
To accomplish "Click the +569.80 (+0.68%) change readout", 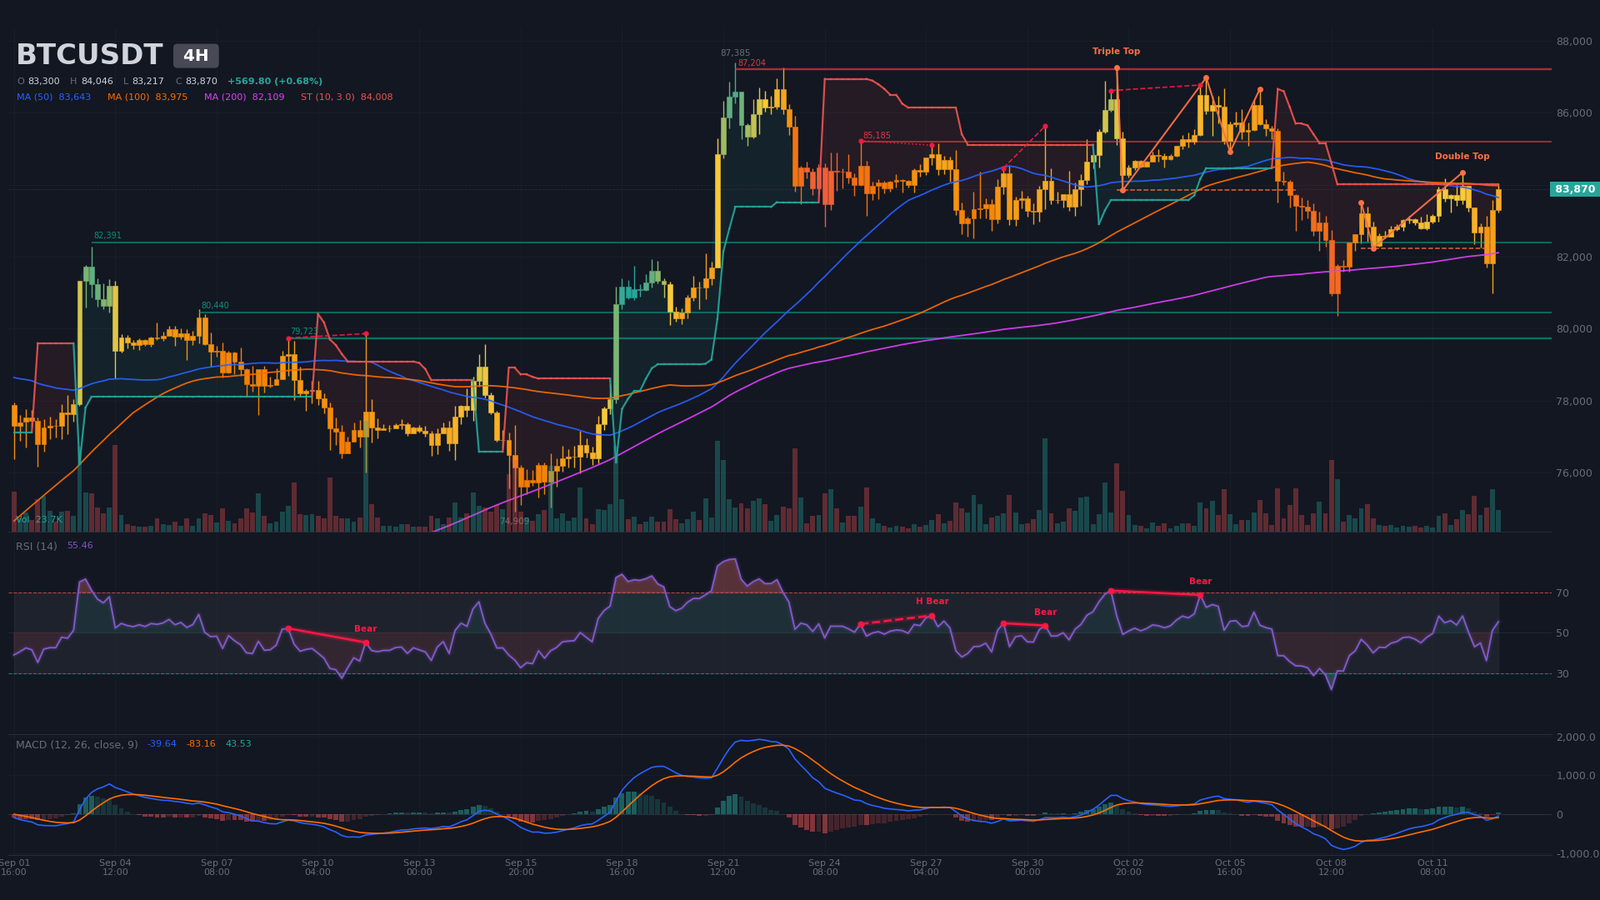I will point(275,81).
